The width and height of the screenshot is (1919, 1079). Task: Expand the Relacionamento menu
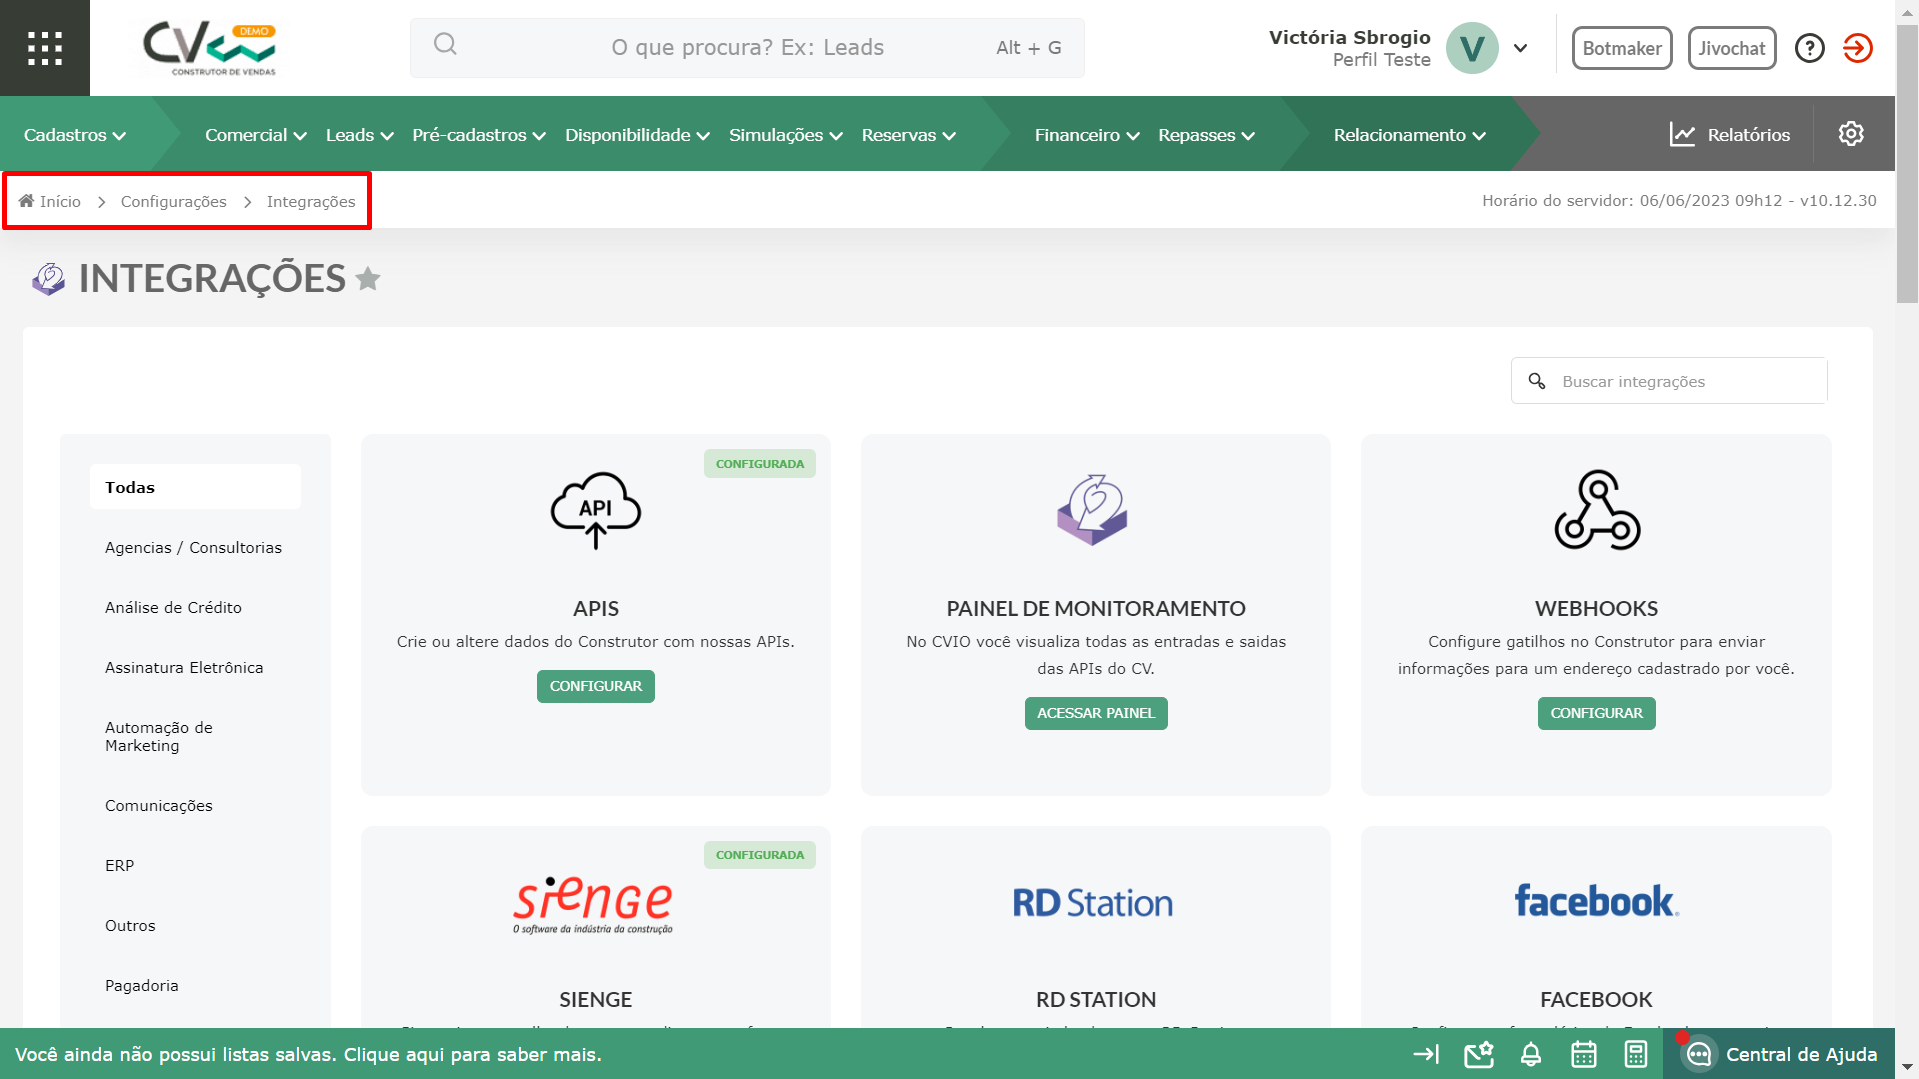click(x=1410, y=135)
